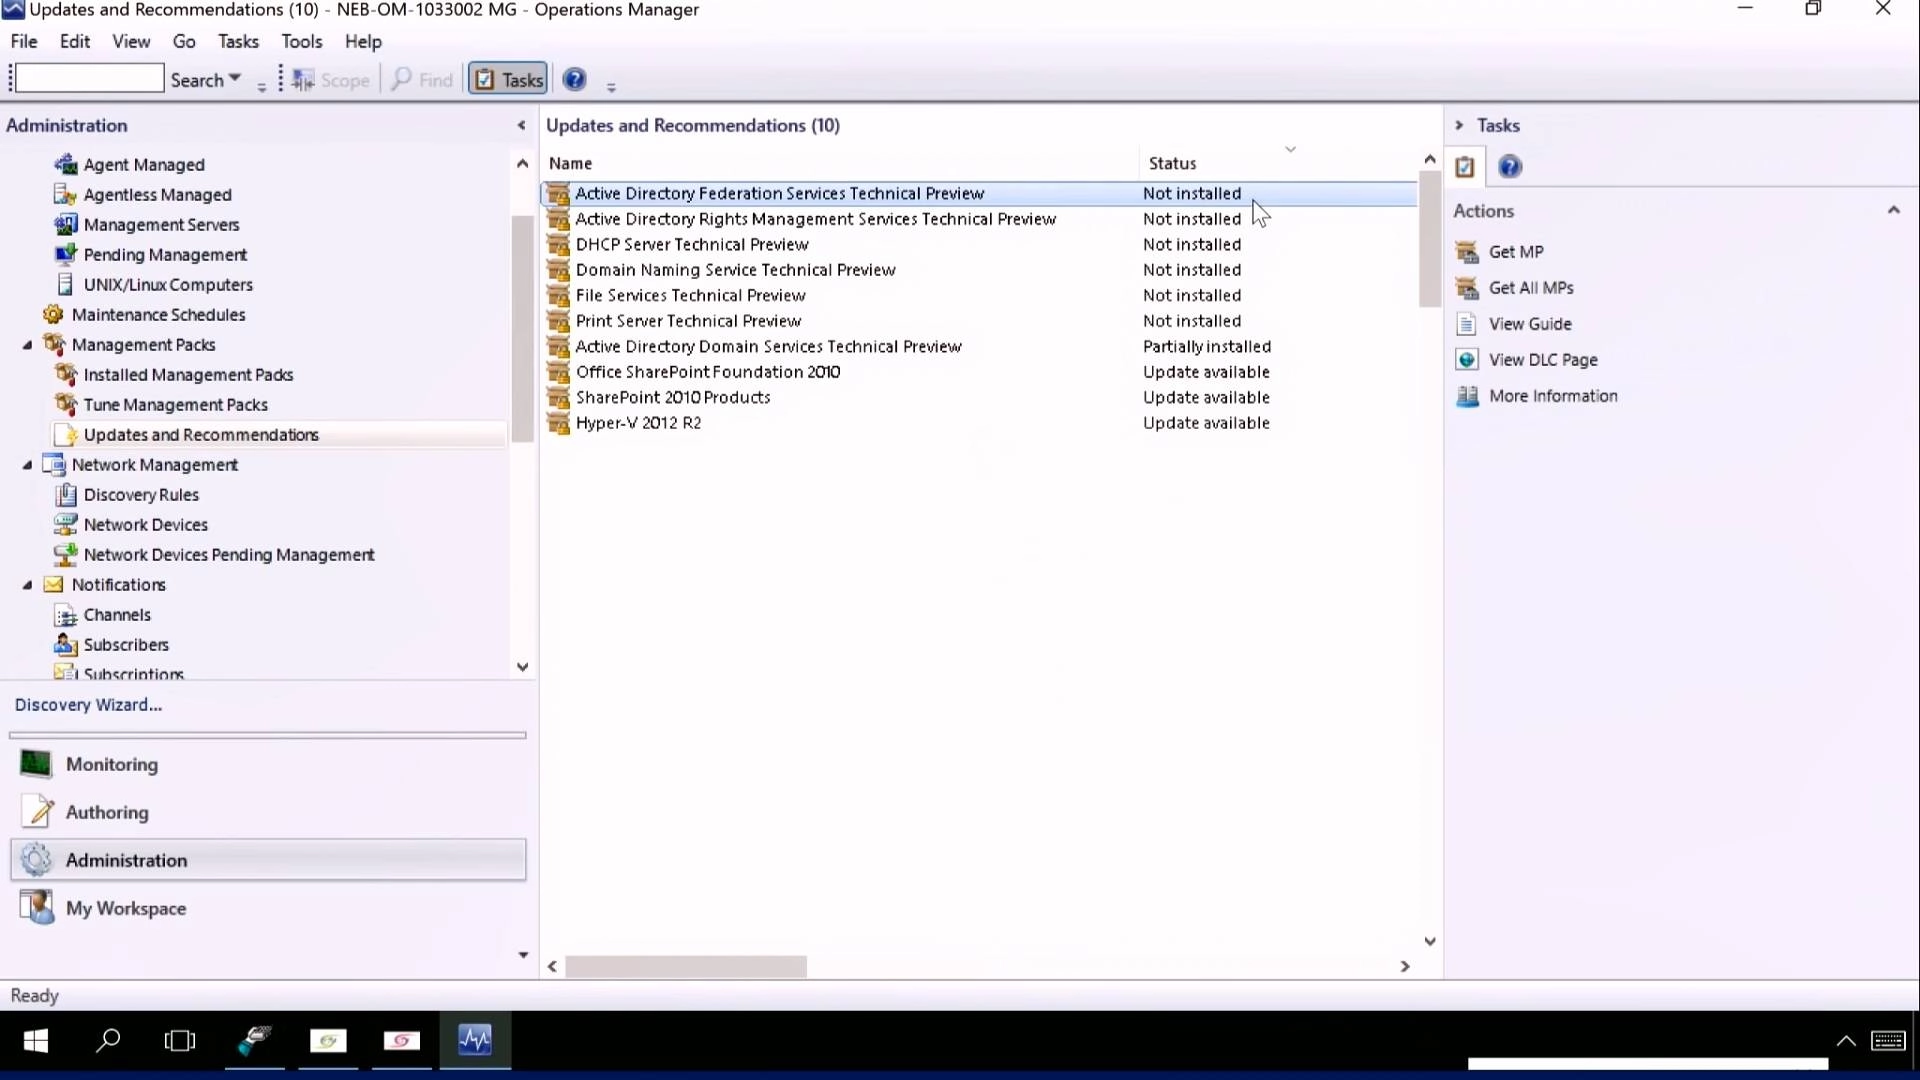Click the Discovery Rules icon

tap(66, 495)
